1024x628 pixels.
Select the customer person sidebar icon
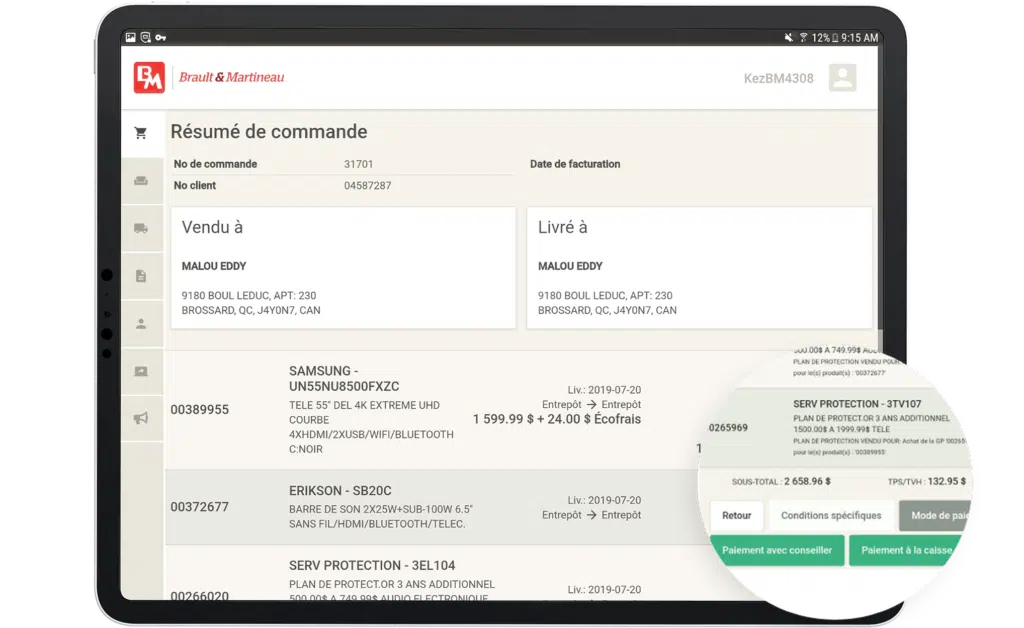[141, 323]
